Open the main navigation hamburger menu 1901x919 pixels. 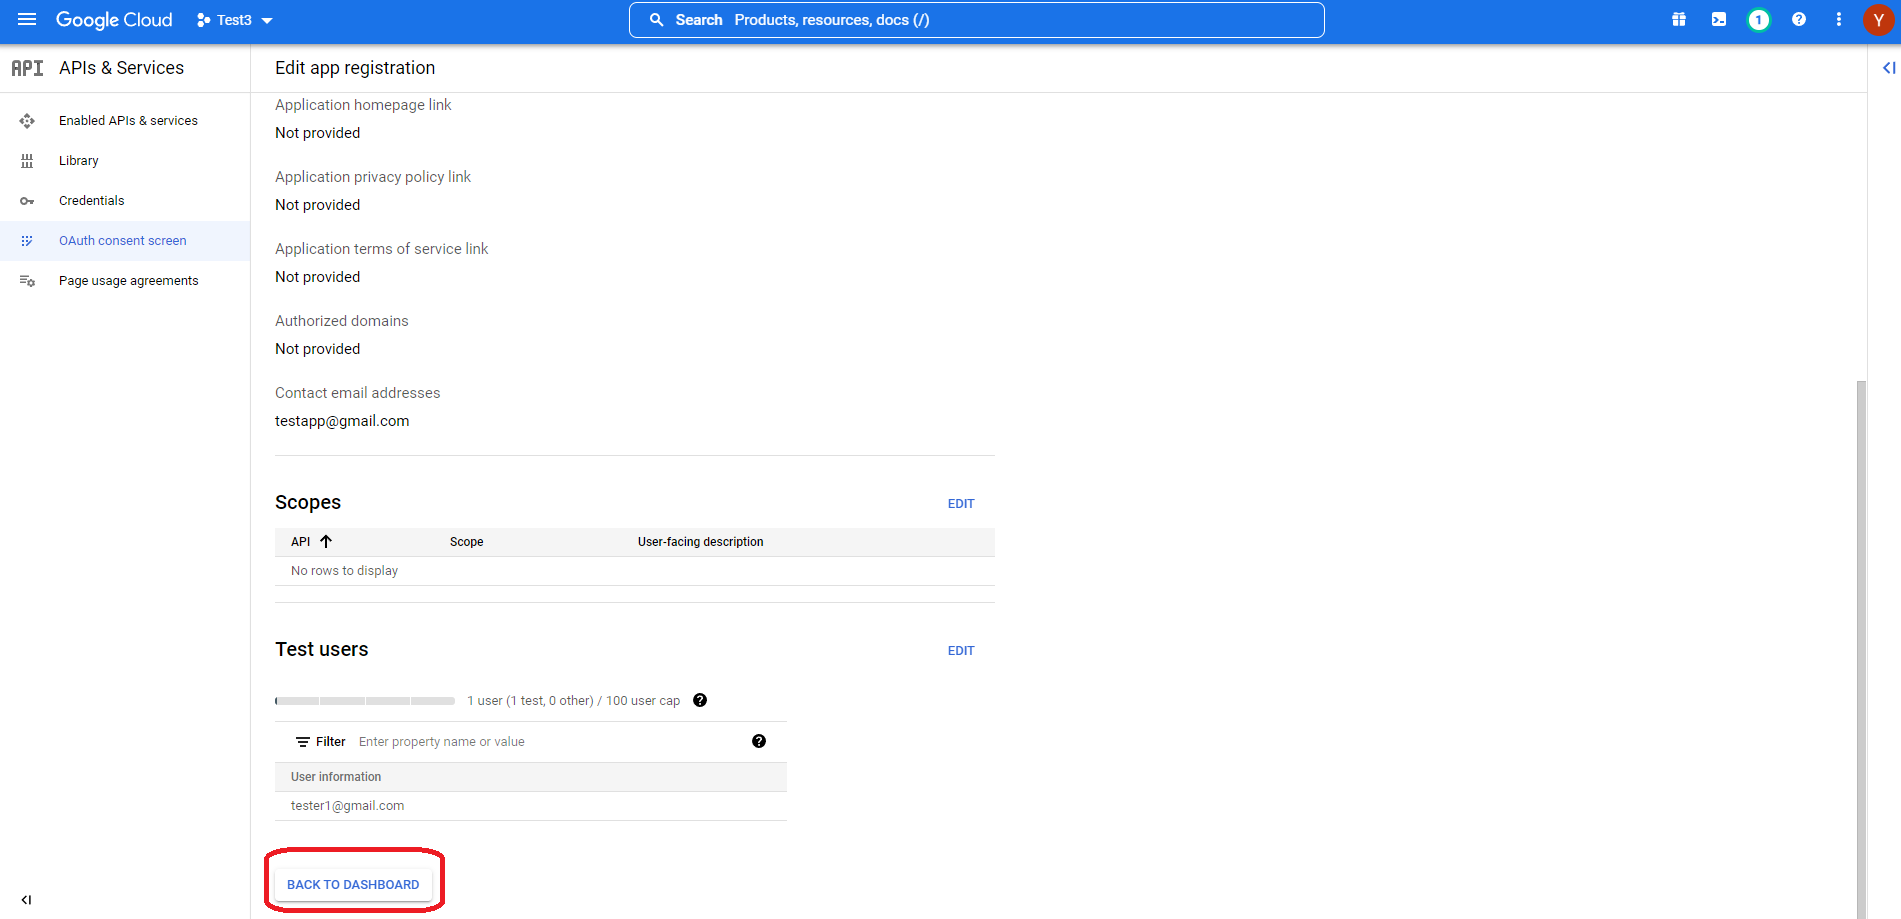27,20
